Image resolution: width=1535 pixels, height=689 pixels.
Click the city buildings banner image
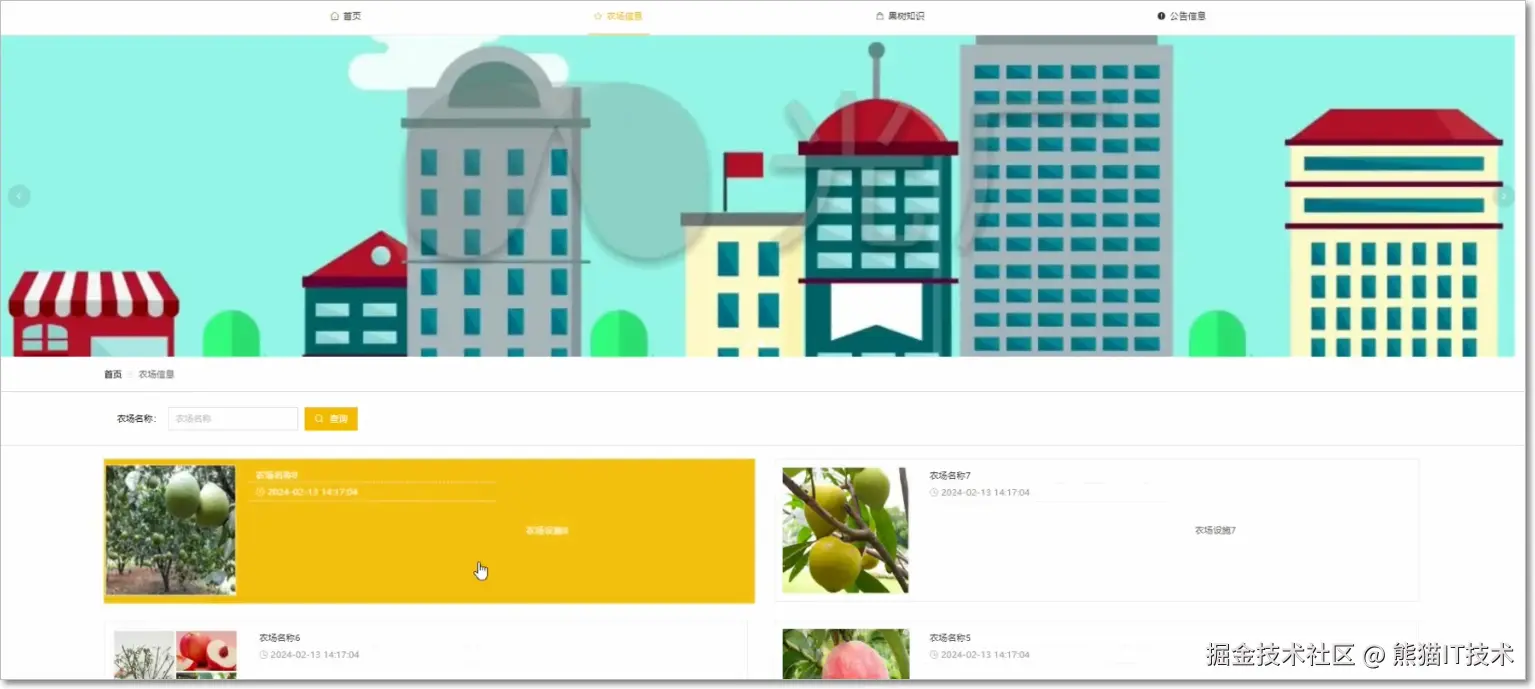point(757,196)
